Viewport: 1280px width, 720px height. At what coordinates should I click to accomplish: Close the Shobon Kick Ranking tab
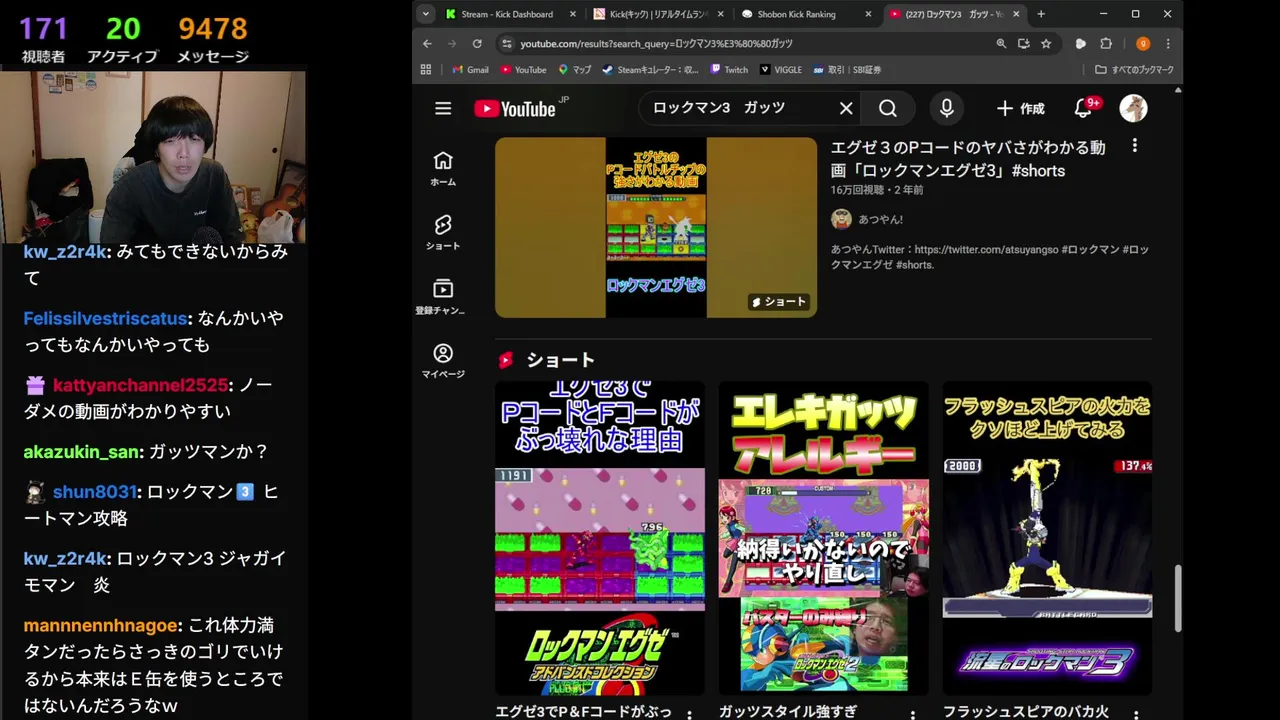click(869, 14)
